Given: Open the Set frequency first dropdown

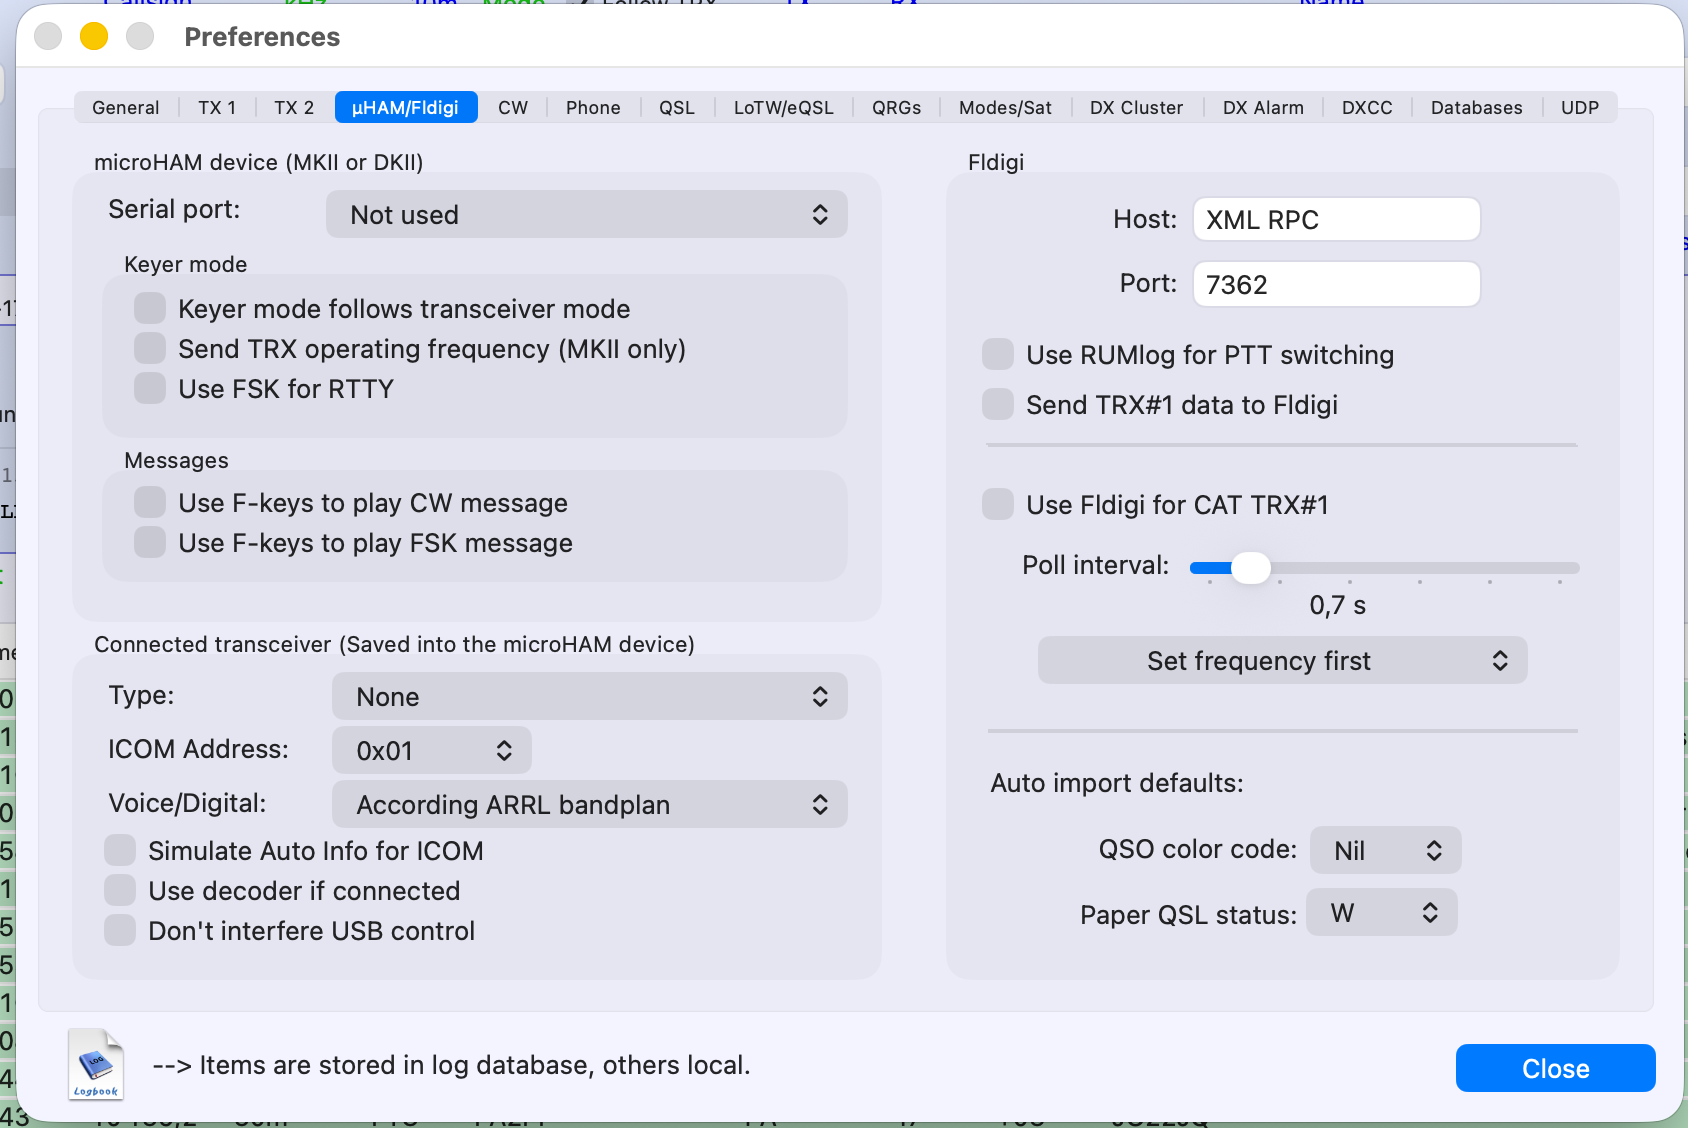Looking at the screenshot, I should (x=1282, y=661).
